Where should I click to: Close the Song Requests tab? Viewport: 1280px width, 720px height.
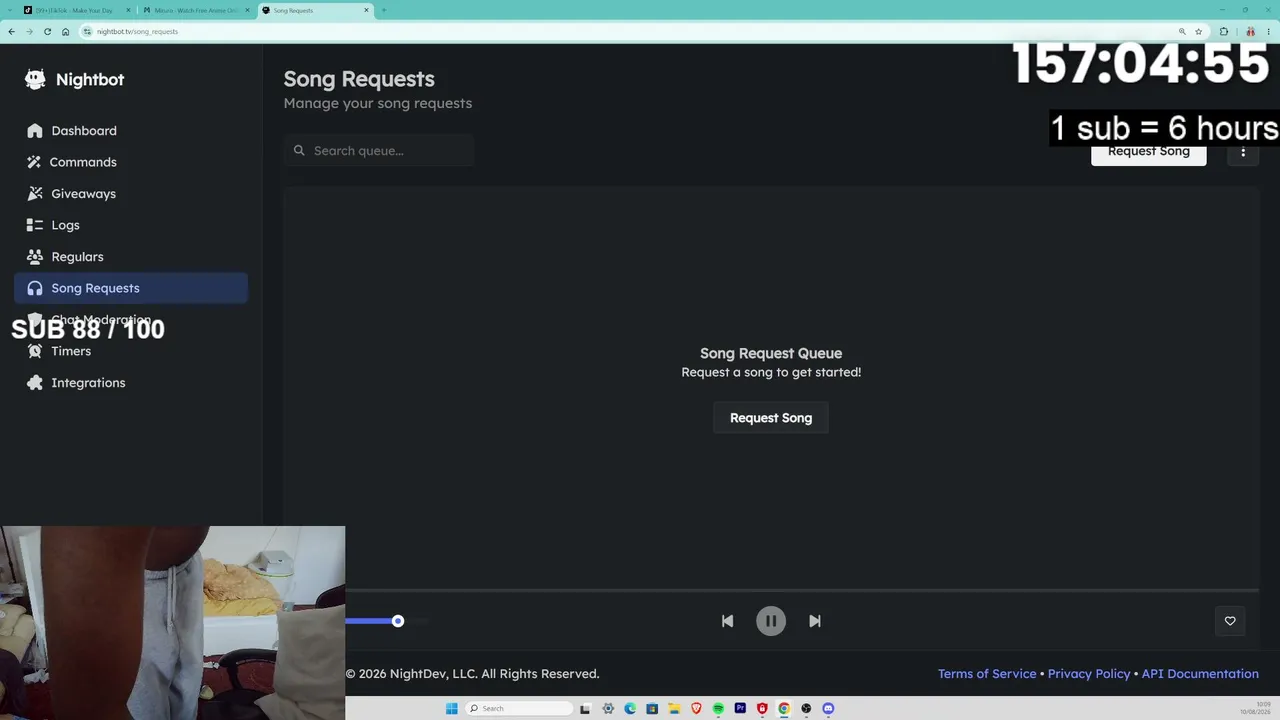tap(367, 10)
